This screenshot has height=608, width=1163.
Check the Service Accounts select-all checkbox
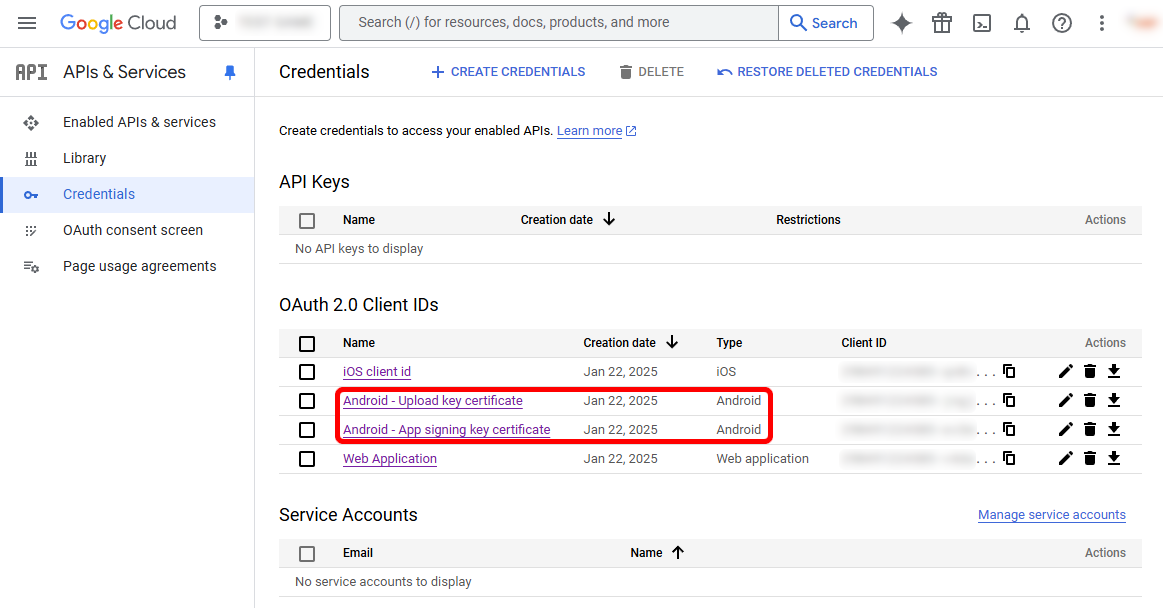pyautogui.click(x=307, y=553)
